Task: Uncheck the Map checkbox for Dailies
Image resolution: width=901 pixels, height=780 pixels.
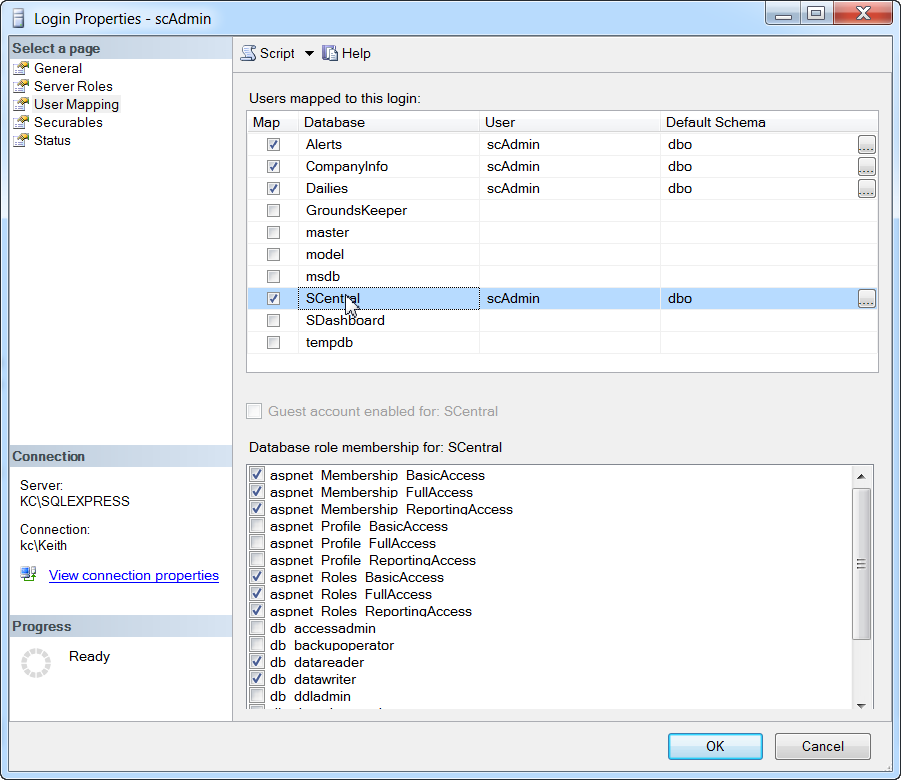Action: [272, 188]
